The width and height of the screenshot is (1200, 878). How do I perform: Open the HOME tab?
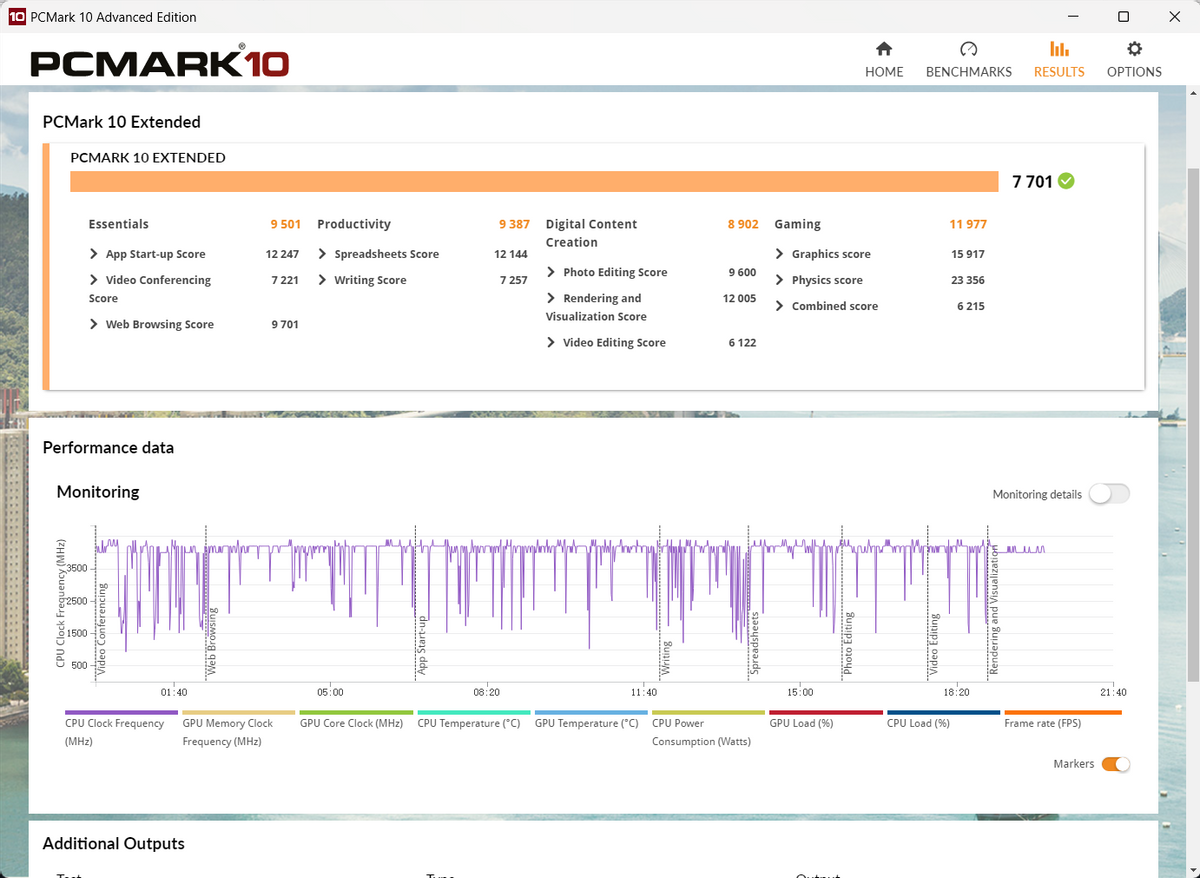tap(884, 60)
